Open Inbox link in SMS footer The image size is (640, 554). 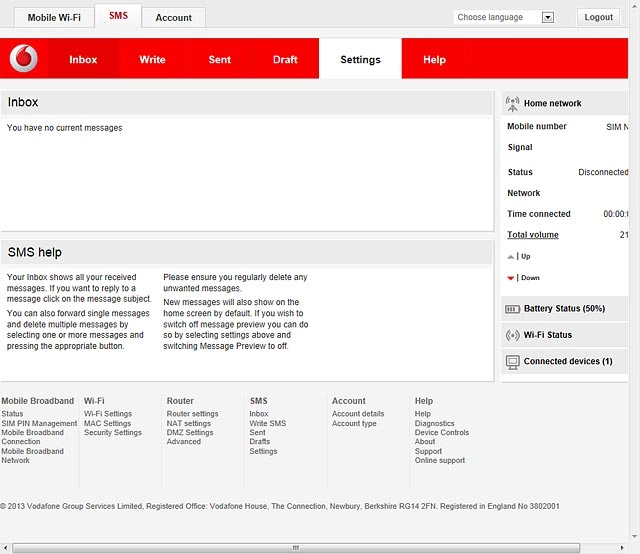[x=259, y=414]
